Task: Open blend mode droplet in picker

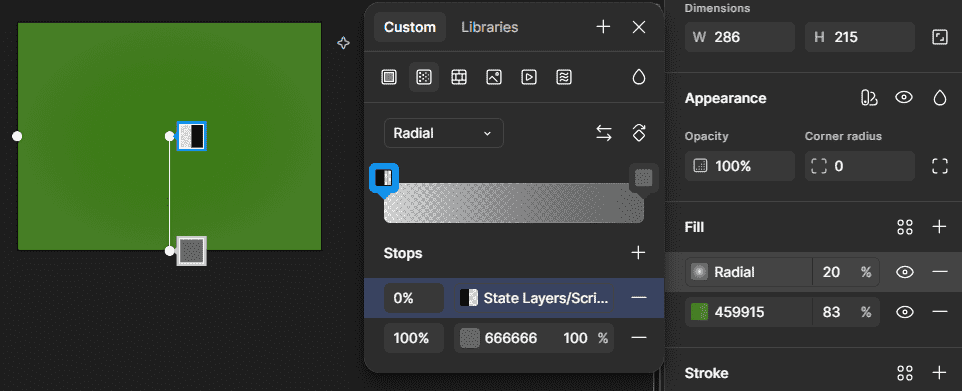Action: pos(639,77)
